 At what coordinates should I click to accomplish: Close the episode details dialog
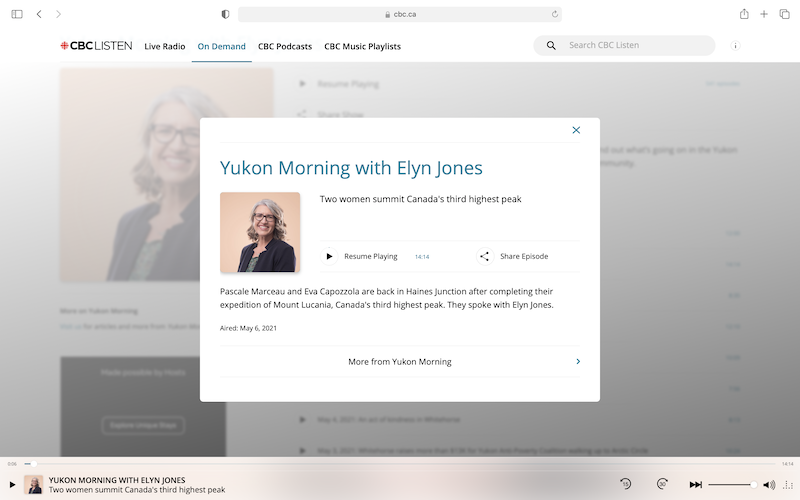coord(576,130)
